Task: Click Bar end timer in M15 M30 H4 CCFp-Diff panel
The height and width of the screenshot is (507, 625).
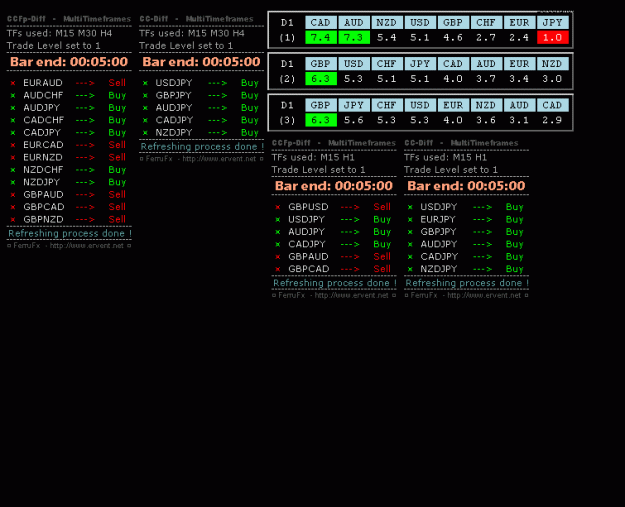Action: 69,62
